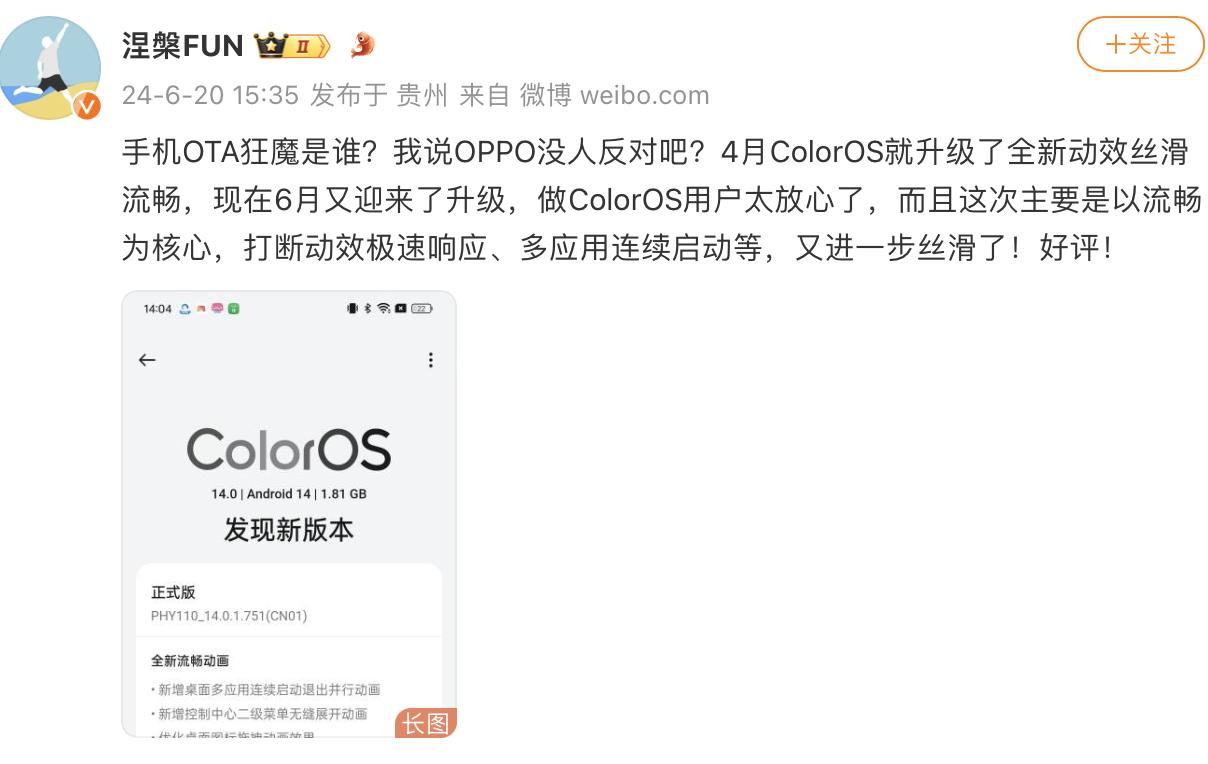
Task: Click the 正式版 label in the screenshot
Action: [x=173, y=592]
